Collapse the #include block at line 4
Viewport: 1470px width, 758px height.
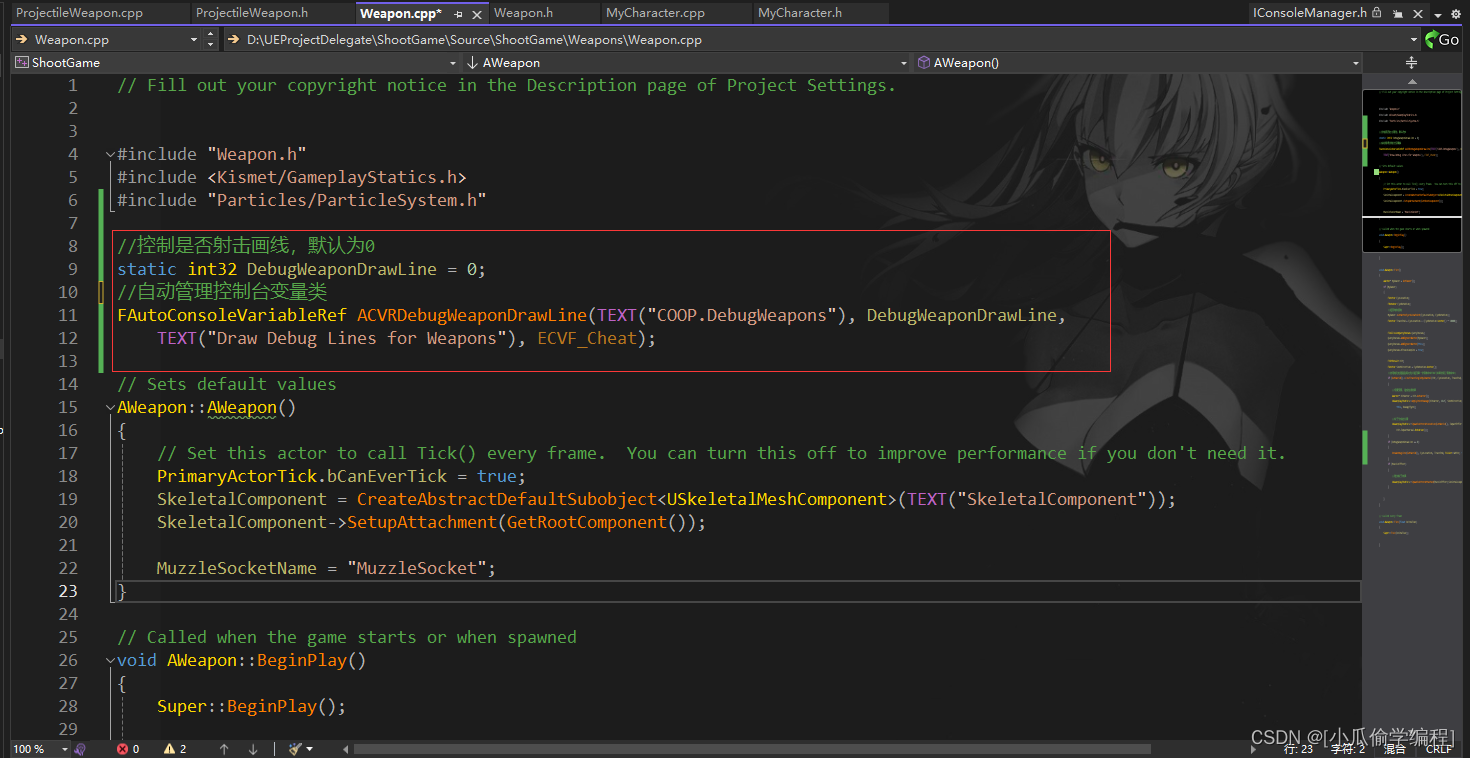tap(109, 154)
